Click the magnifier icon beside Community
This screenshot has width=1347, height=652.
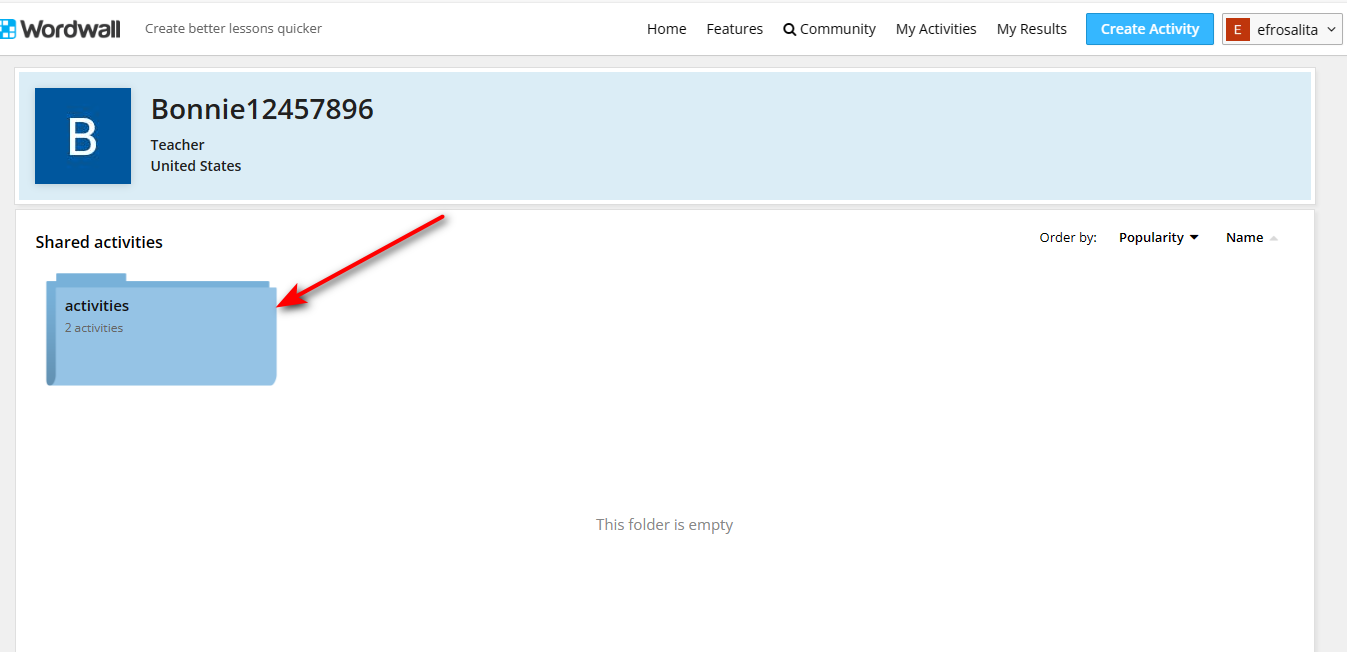click(x=789, y=30)
